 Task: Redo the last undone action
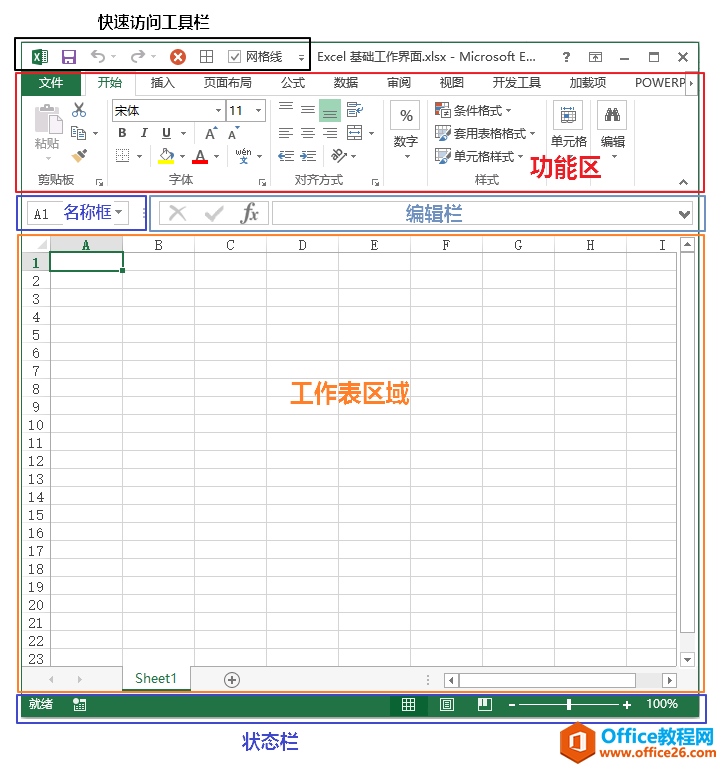tap(138, 56)
